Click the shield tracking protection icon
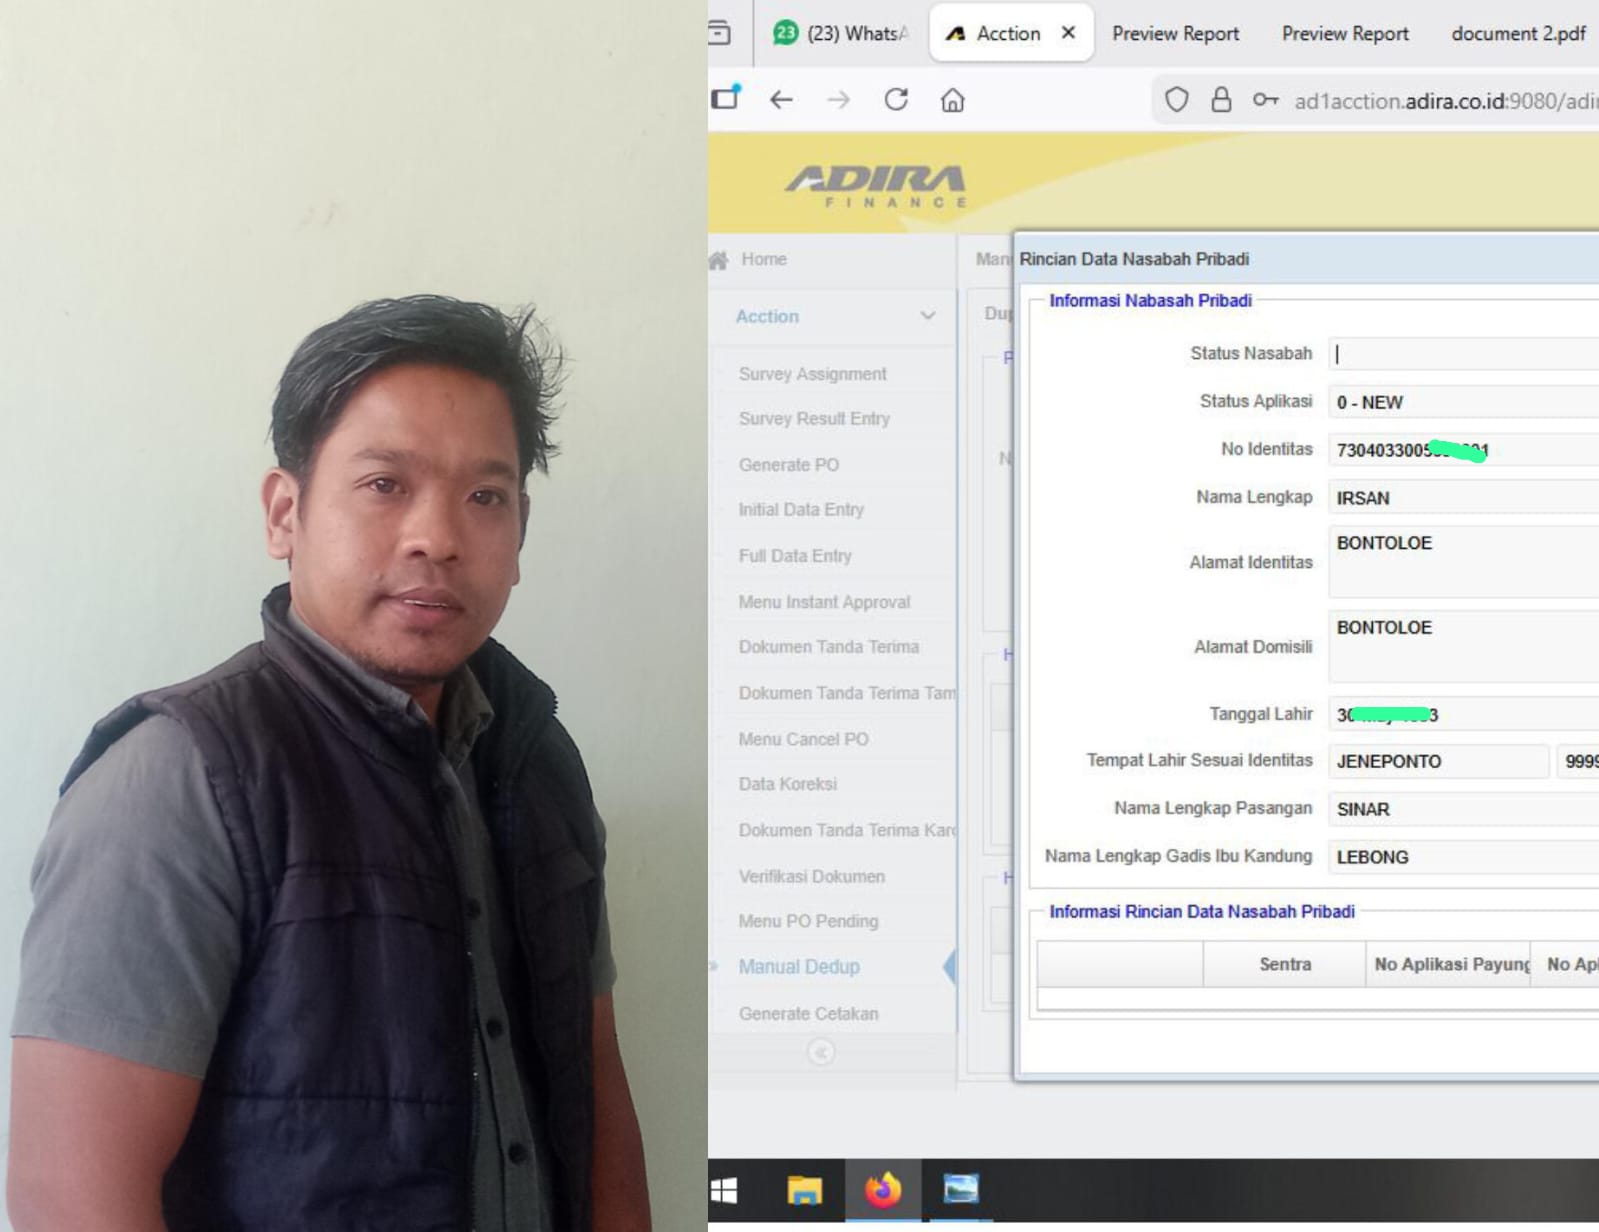The width and height of the screenshot is (1599, 1232). pos(1177,100)
